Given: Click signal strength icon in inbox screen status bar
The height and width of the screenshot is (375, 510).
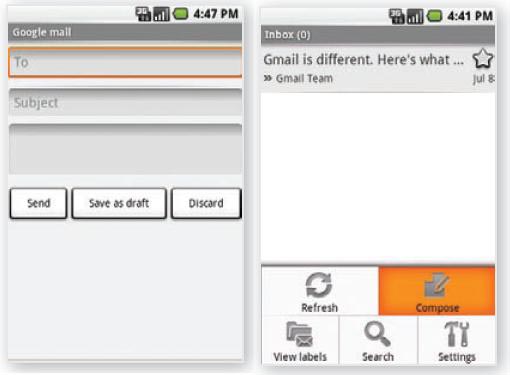Looking at the screenshot, I should 415,16.
